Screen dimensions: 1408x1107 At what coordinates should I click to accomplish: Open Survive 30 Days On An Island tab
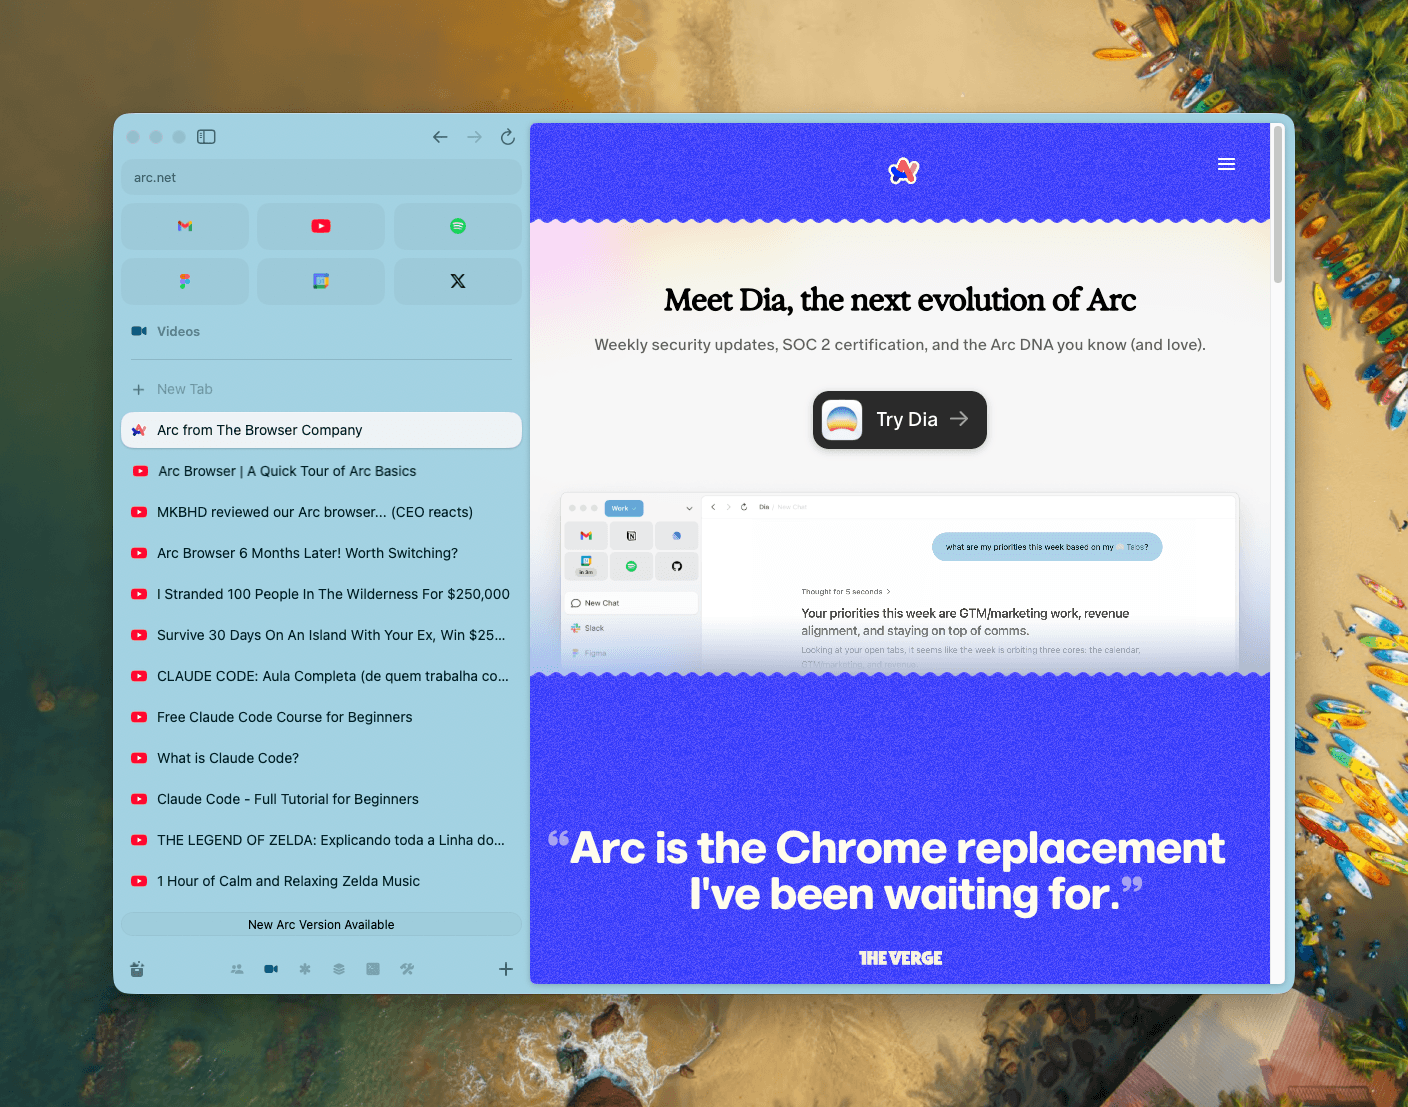(x=321, y=635)
